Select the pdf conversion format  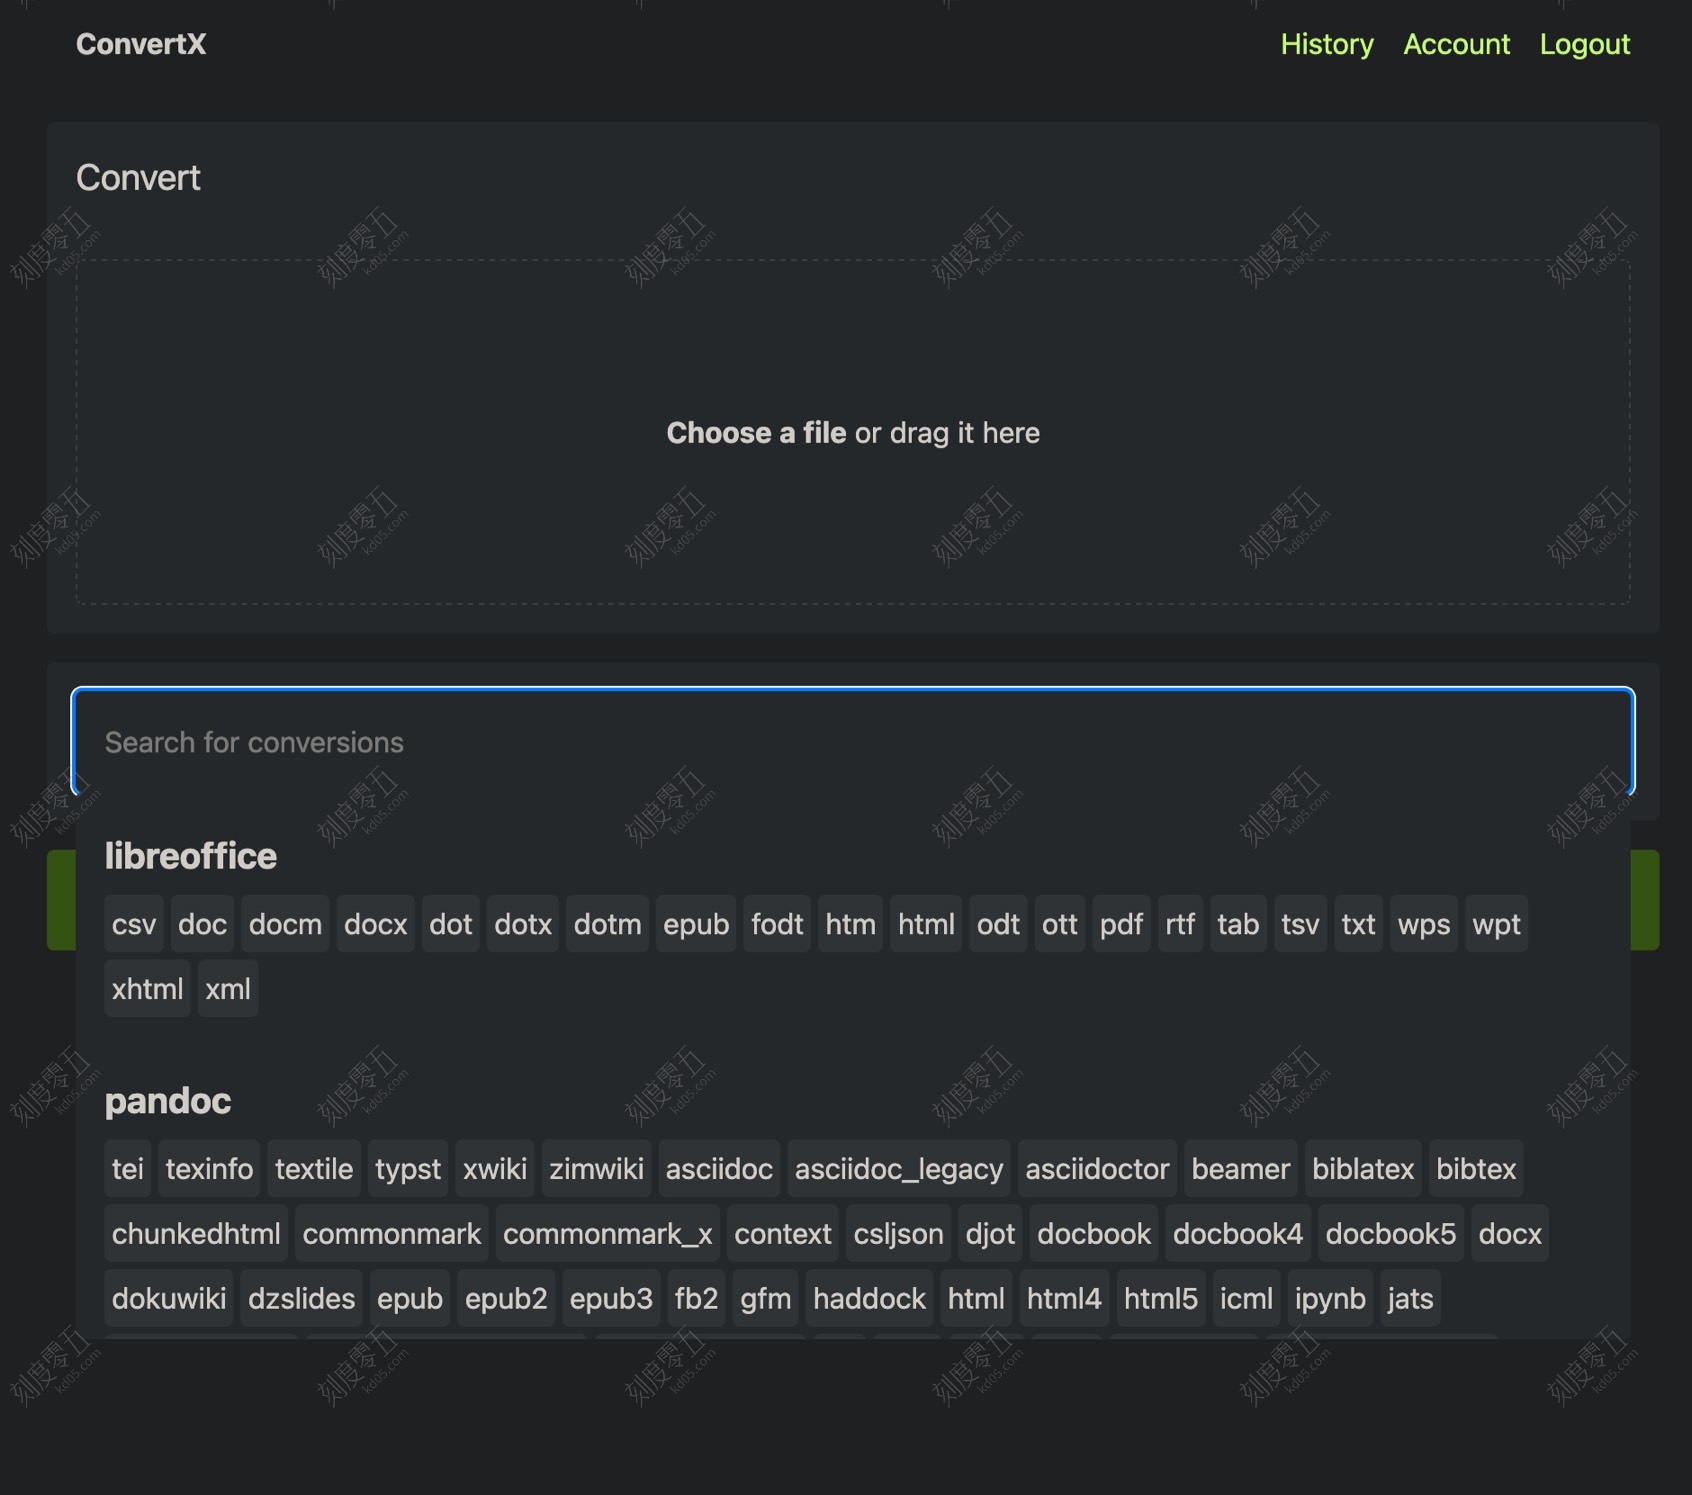tap(1121, 924)
